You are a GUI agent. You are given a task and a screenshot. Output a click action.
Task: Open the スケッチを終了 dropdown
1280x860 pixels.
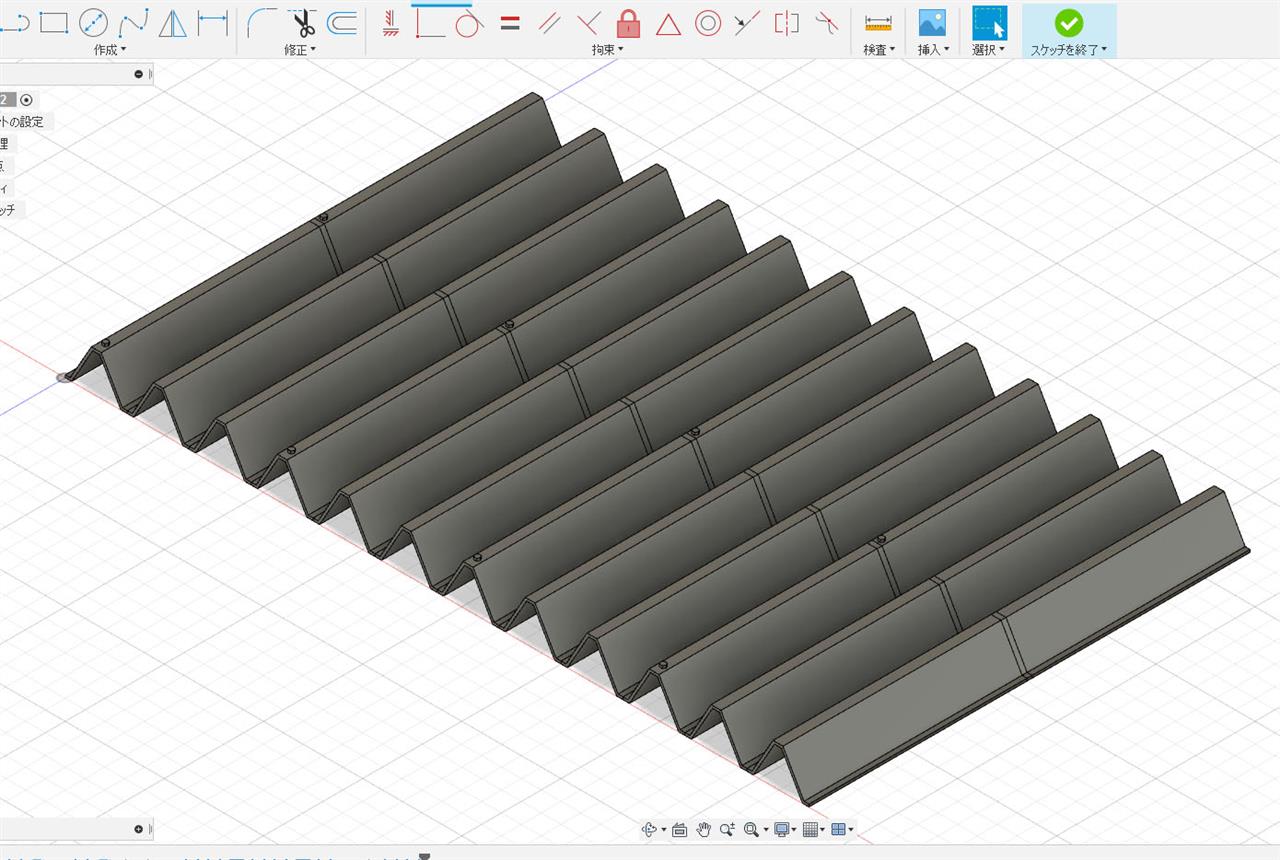1069,49
